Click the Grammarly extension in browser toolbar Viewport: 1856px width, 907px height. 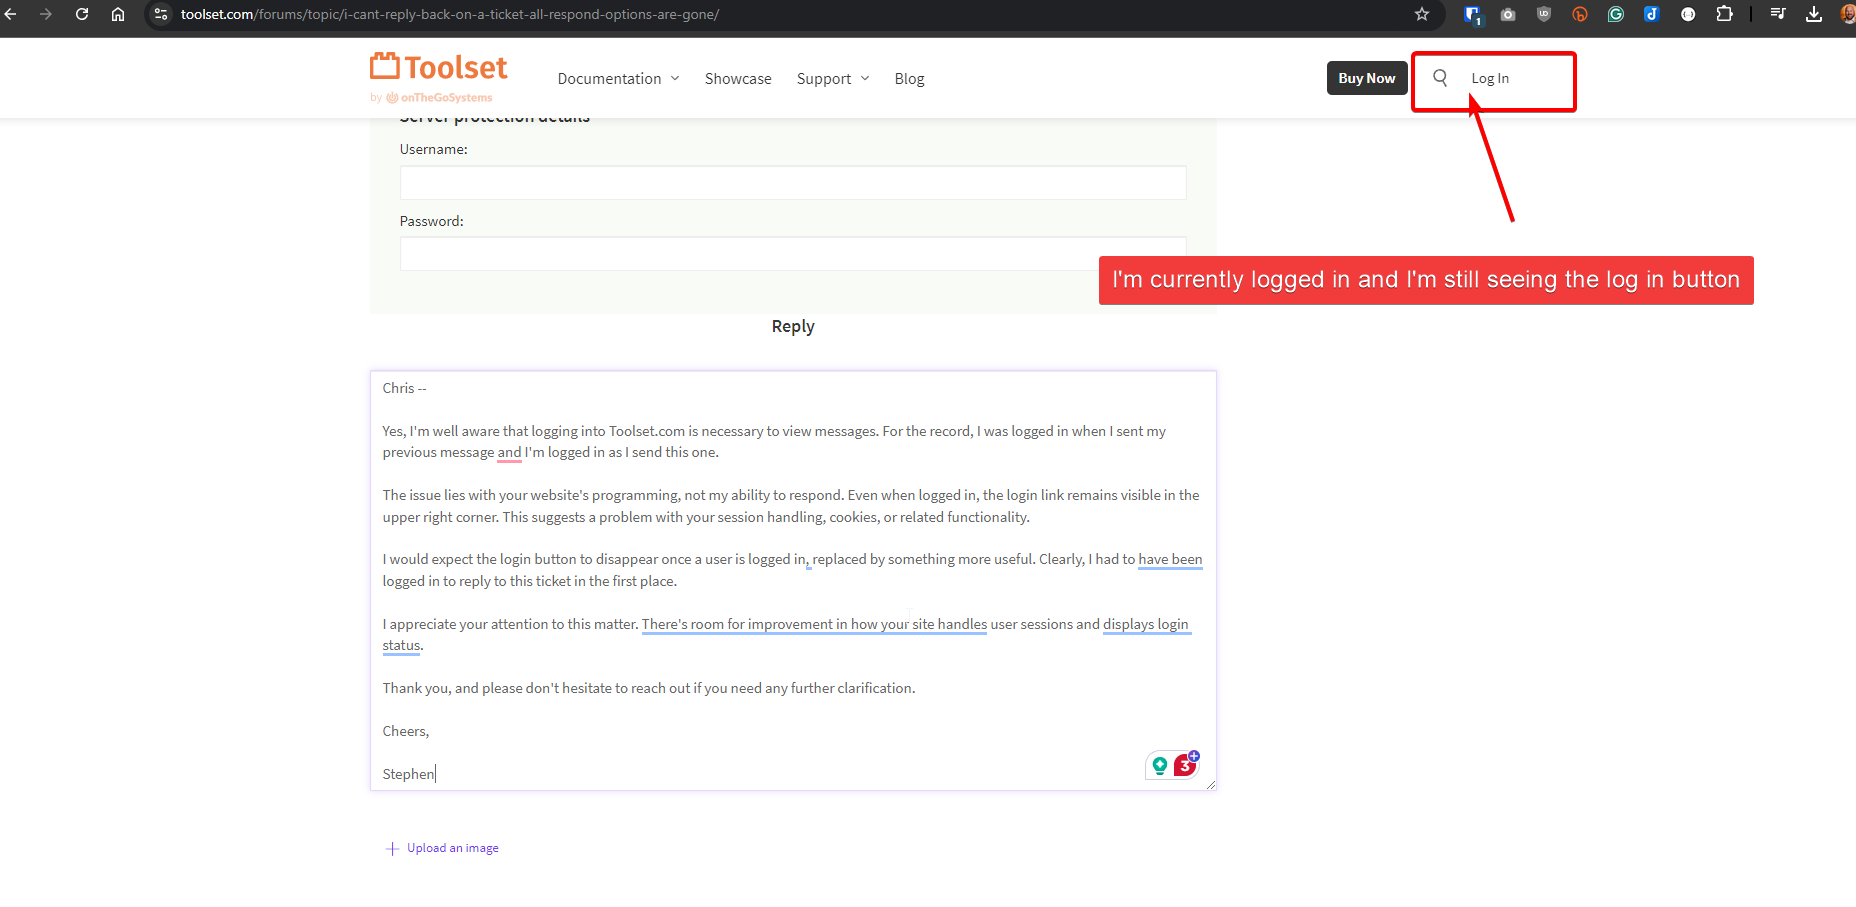click(x=1616, y=14)
